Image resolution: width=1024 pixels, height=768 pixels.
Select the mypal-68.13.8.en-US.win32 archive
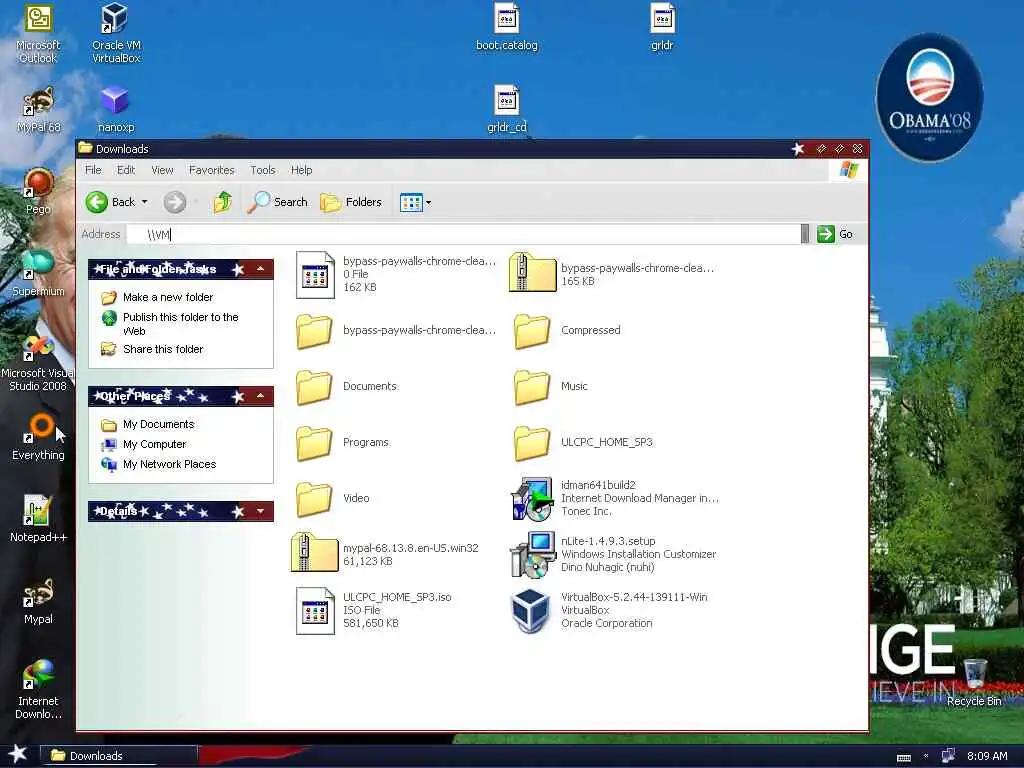pyautogui.click(x=385, y=554)
